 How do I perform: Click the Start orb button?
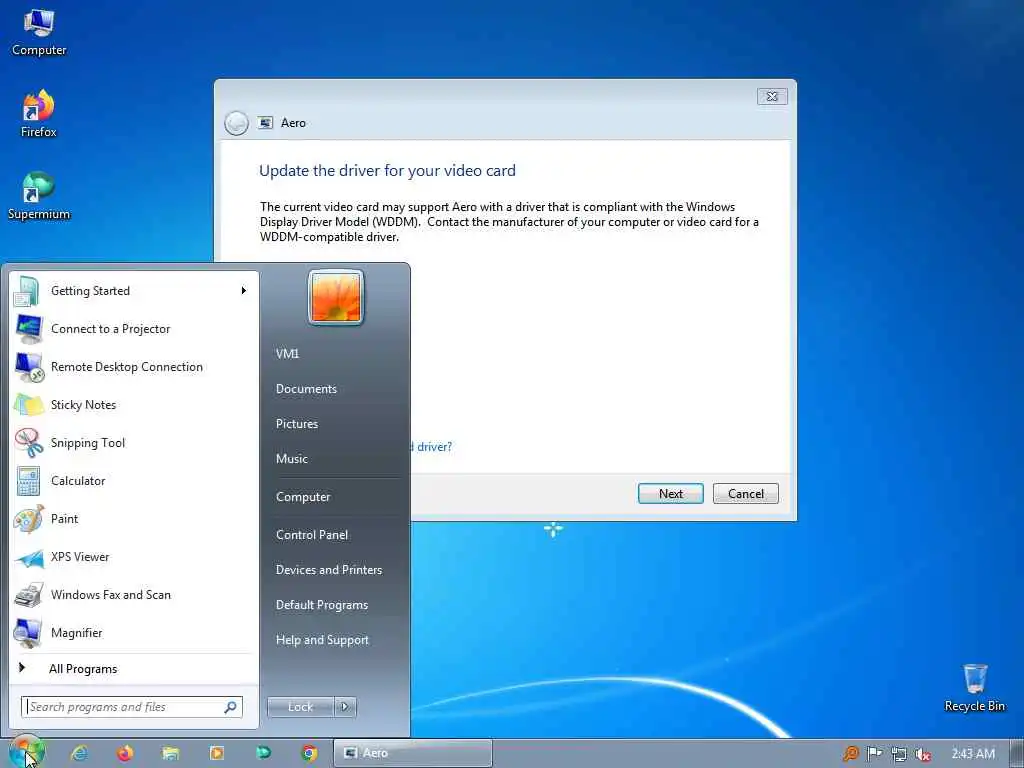[x=27, y=753]
